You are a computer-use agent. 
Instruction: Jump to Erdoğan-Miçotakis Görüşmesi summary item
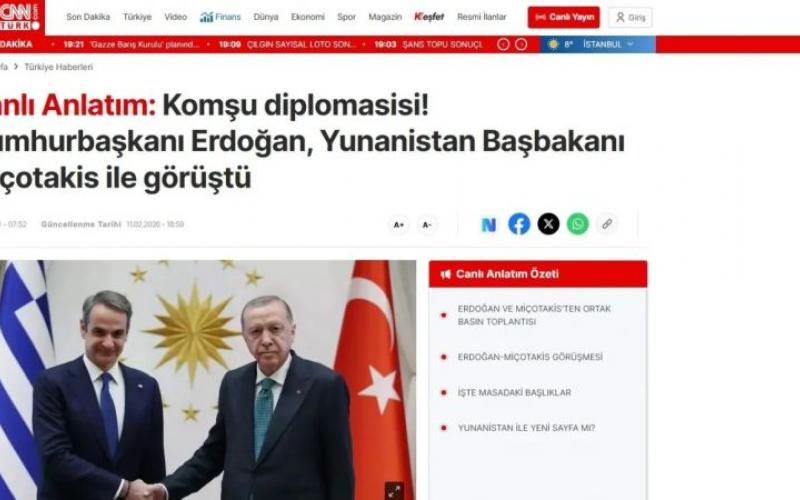tap(530, 357)
